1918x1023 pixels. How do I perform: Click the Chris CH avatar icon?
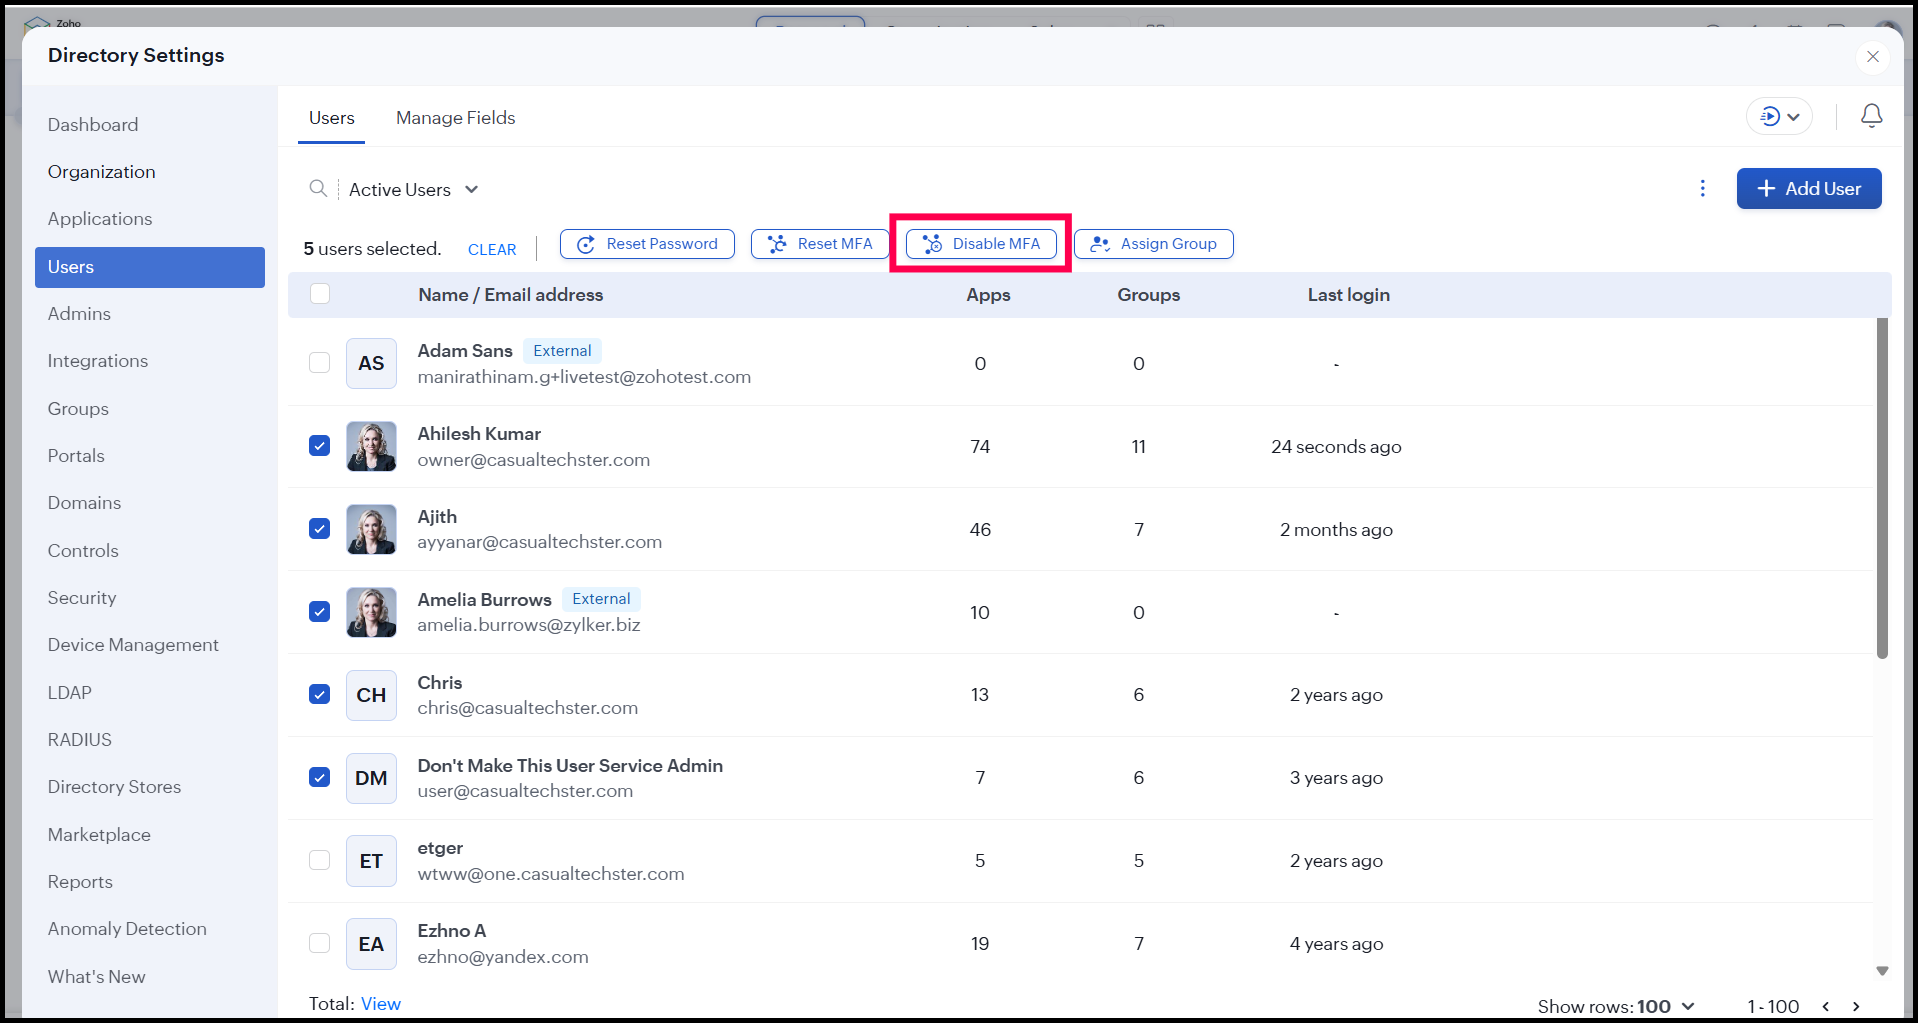point(371,695)
